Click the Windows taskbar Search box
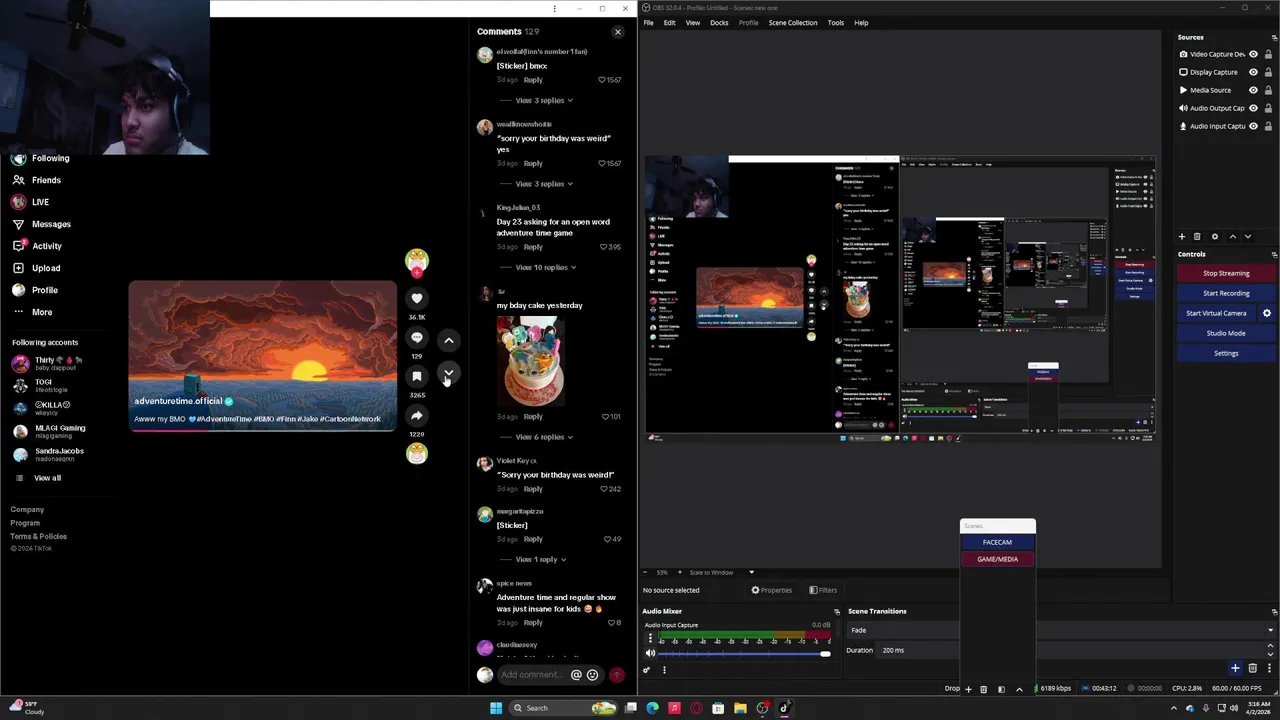 click(x=563, y=708)
